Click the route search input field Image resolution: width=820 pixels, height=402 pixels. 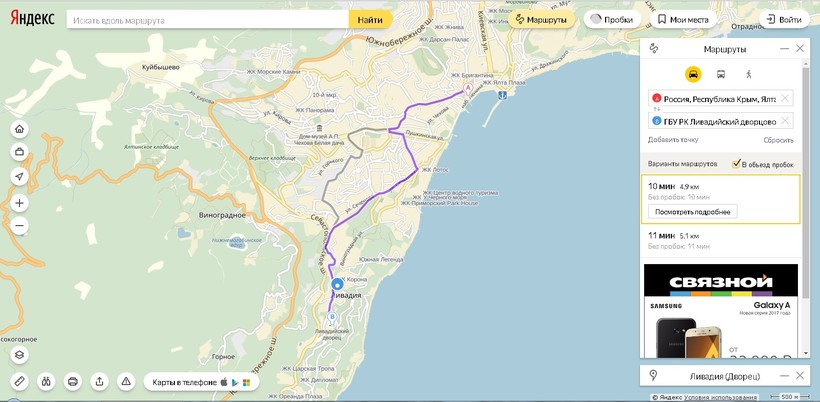pyautogui.click(x=207, y=19)
